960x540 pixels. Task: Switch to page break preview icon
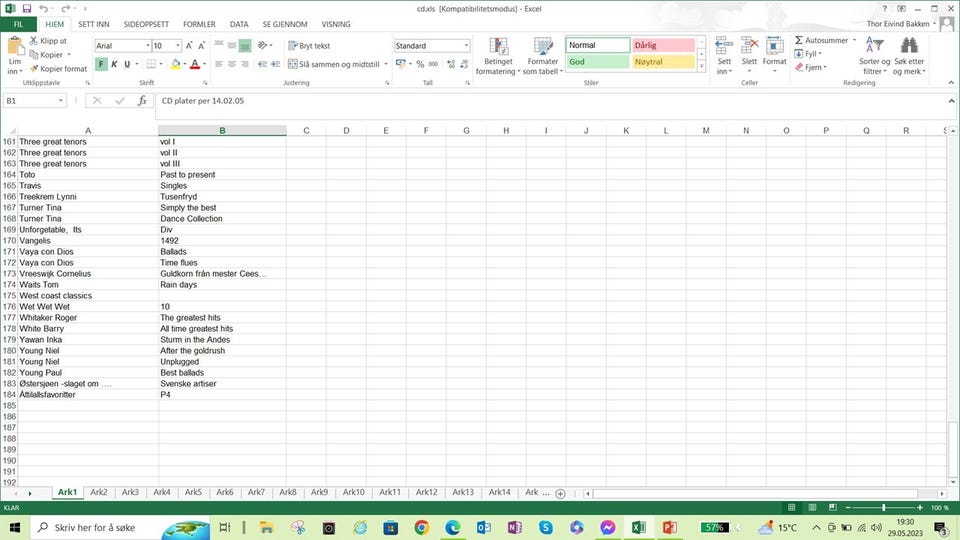tap(833, 508)
